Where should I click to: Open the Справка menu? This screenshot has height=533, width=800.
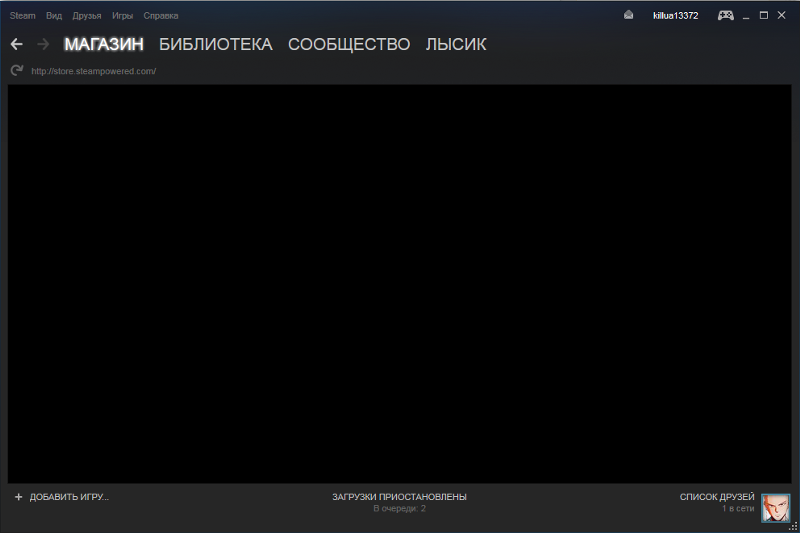pos(162,16)
